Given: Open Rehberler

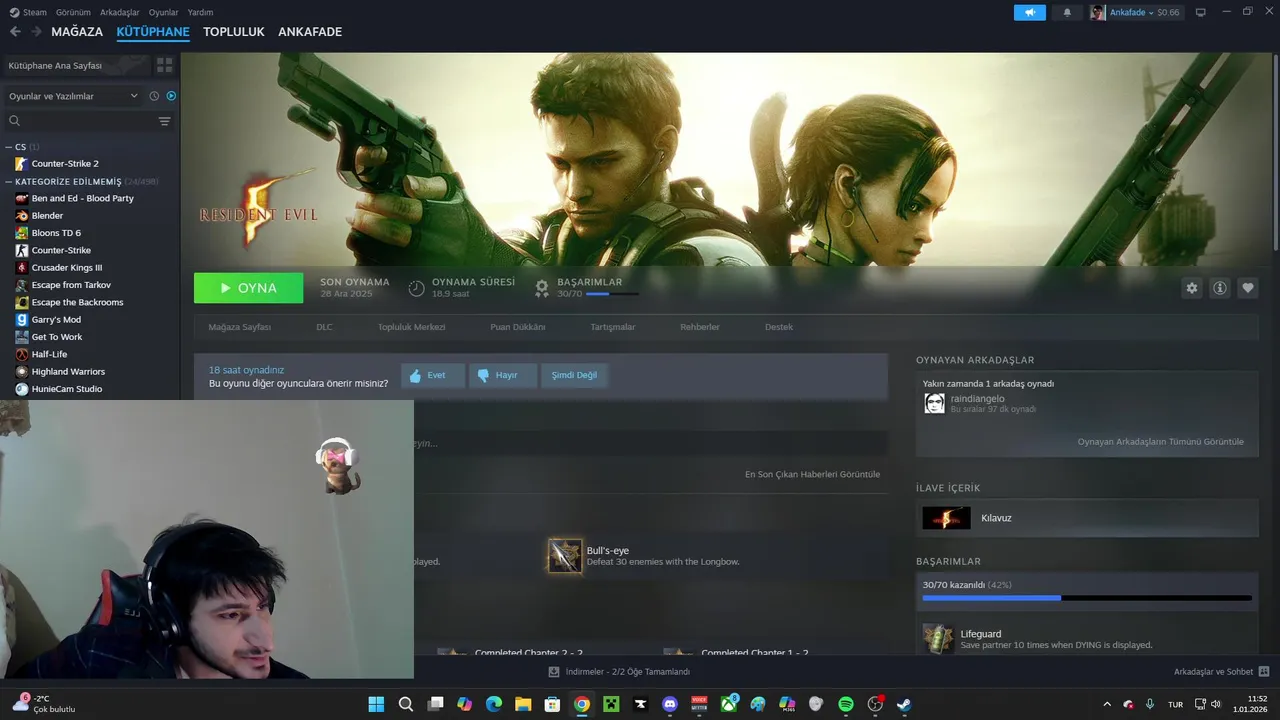Looking at the screenshot, I should (x=700, y=327).
